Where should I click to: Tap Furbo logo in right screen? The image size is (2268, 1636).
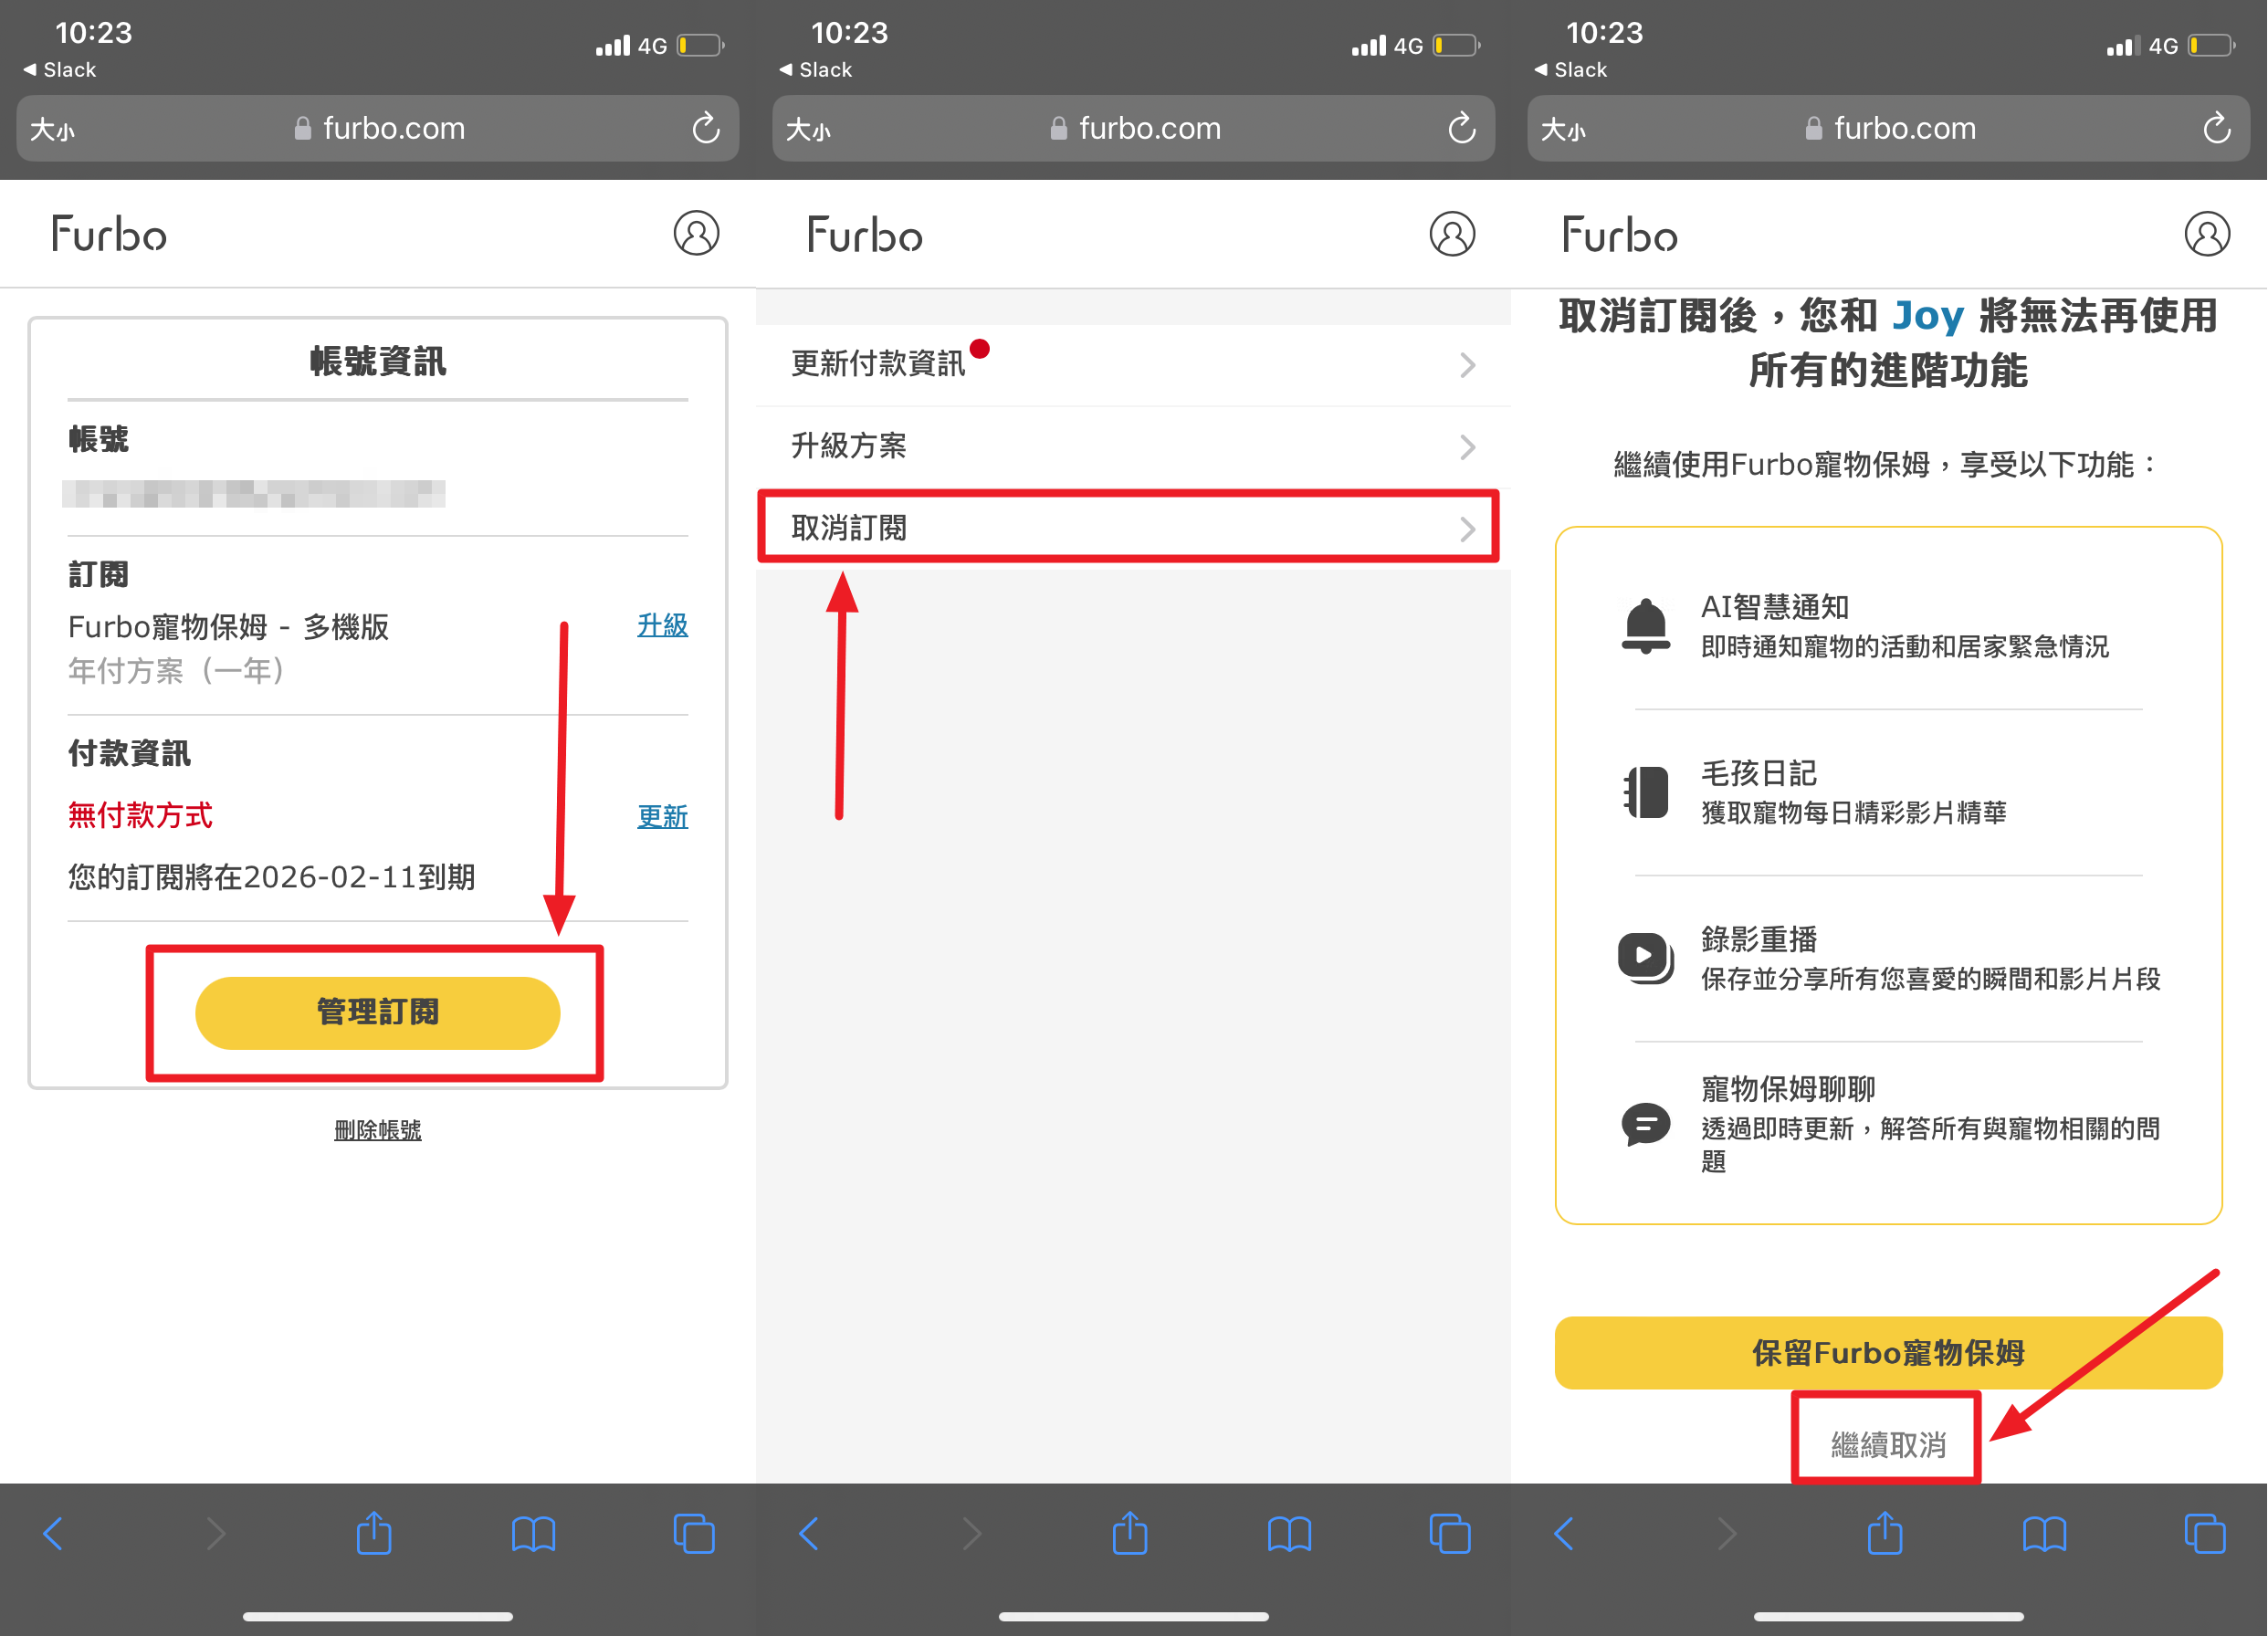click(x=1620, y=234)
